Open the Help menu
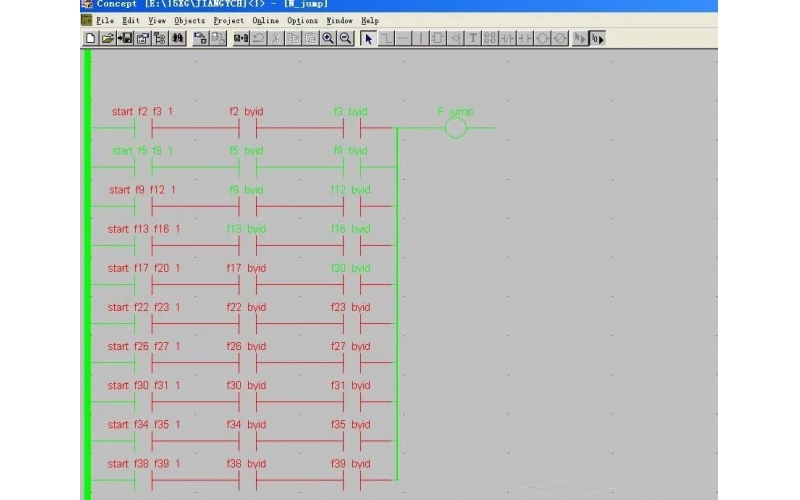Screen dimensions: 800x500 coord(370,20)
